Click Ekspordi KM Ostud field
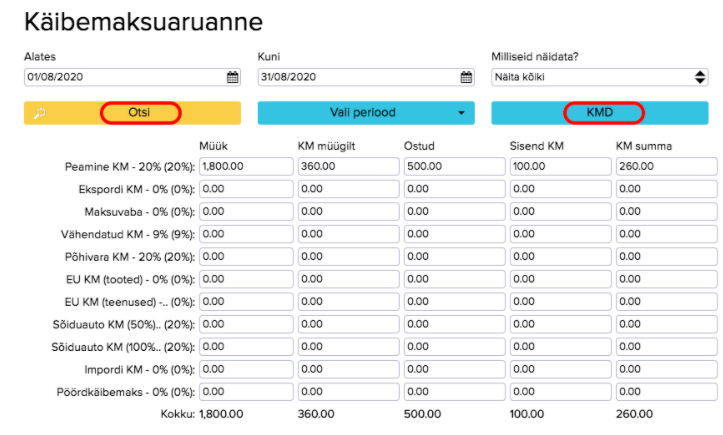 pos(455,189)
